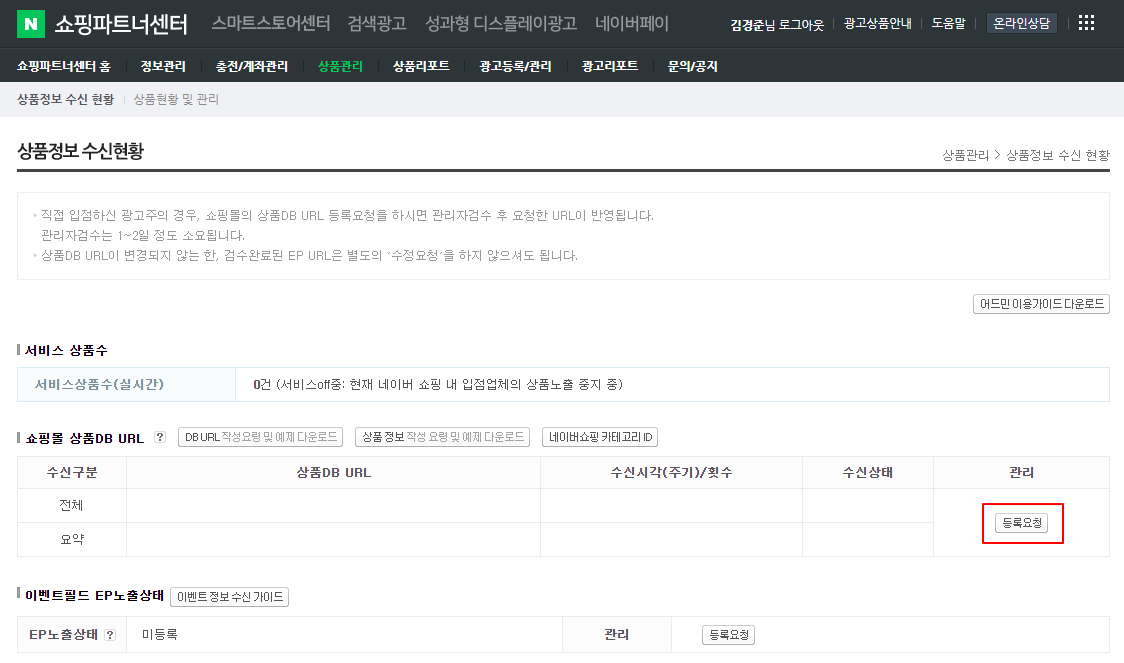Image resolution: width=1124 pixels, height=663 pixels.
Task: Open the 상품리포트 menu
Action: [422, 66]
